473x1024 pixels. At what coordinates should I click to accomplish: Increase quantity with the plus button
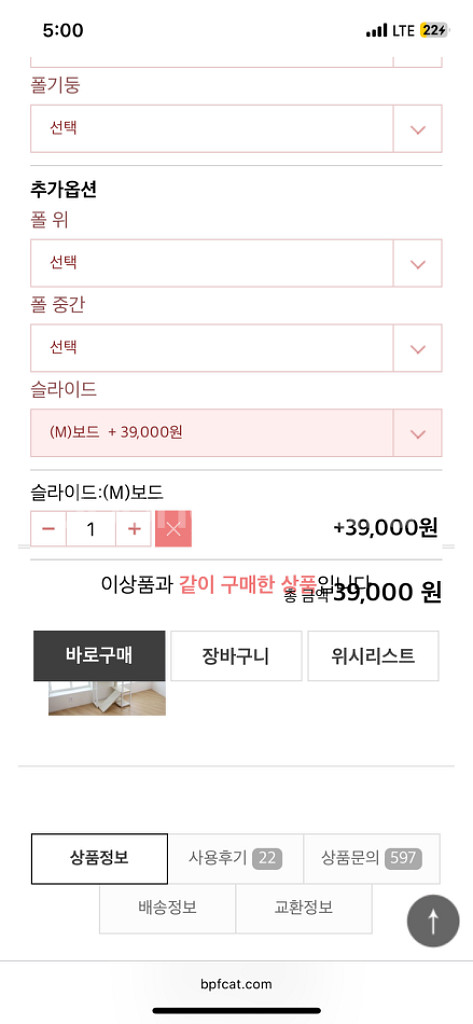(x=134, y=528)
